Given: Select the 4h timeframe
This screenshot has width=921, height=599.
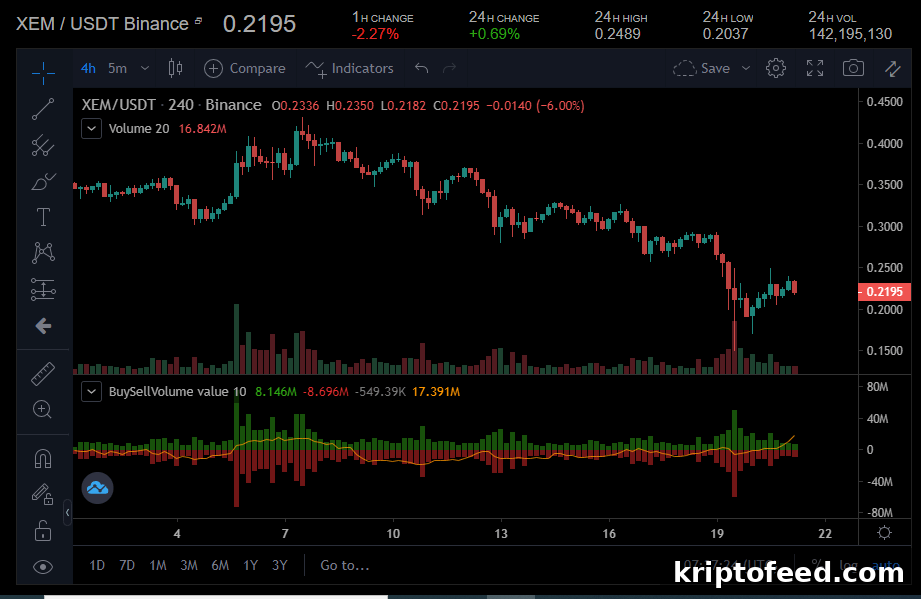Looking at the screenshot, I should pos(88,69).
